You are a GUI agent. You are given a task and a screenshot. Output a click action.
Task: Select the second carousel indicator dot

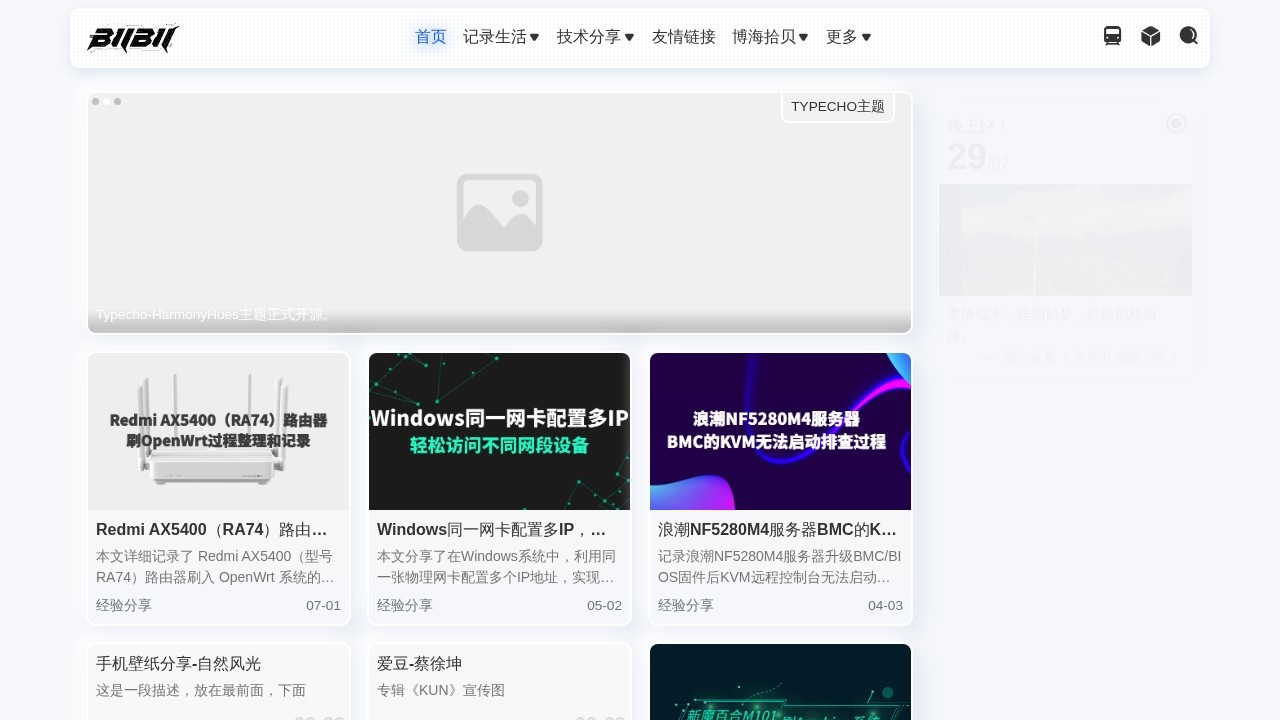pos(107,102)
